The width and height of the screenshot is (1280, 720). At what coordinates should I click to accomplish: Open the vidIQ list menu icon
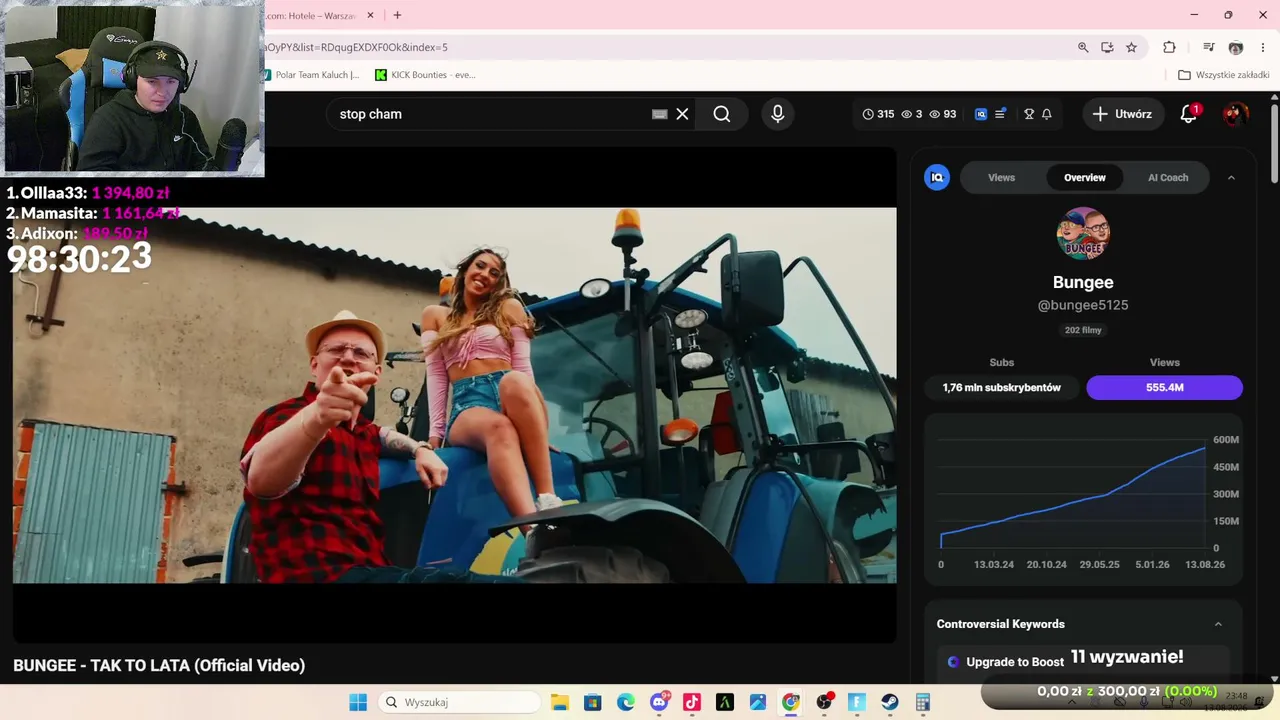pyautogui.click(x=999, y=114)
